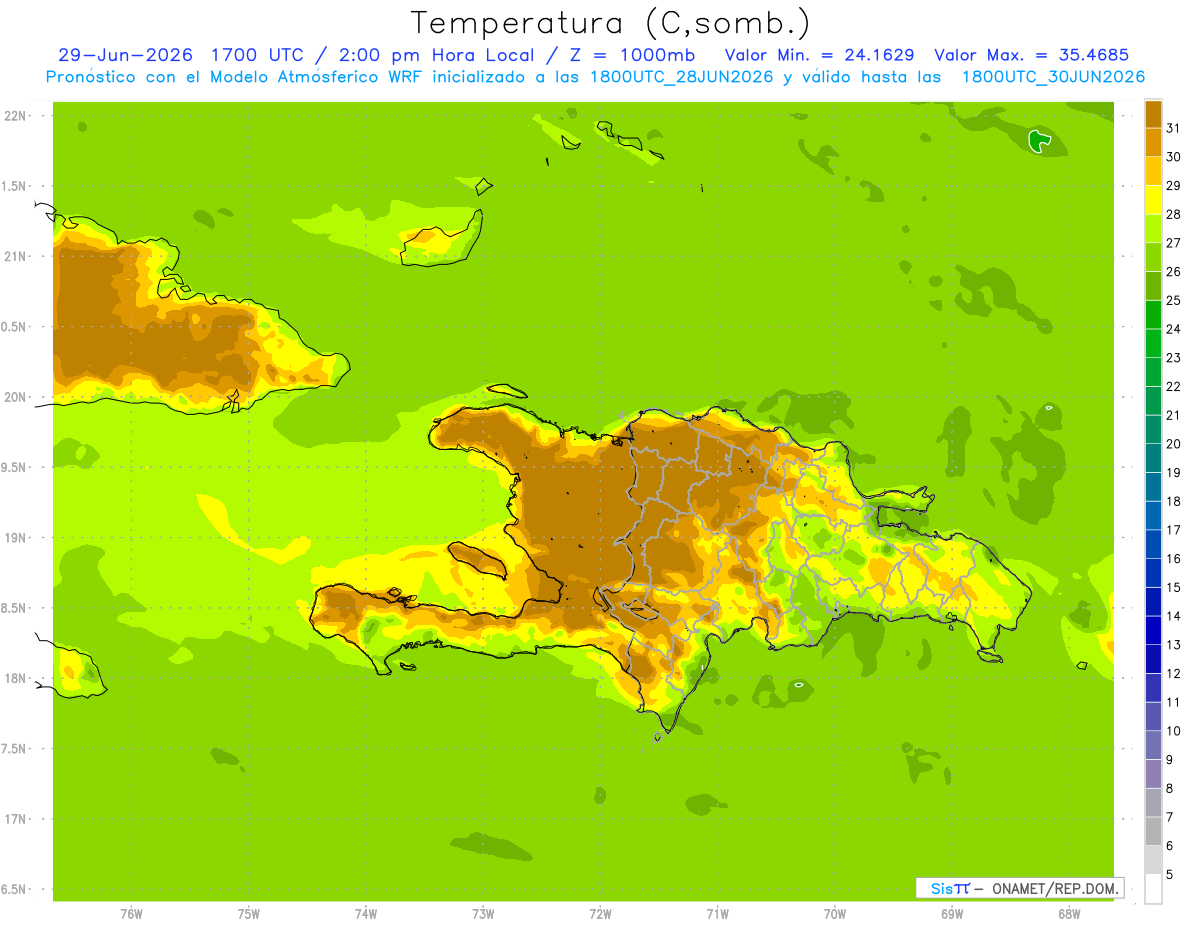
Task: Click '2:00 pm Hora Local' text
Action: [438, 55]
